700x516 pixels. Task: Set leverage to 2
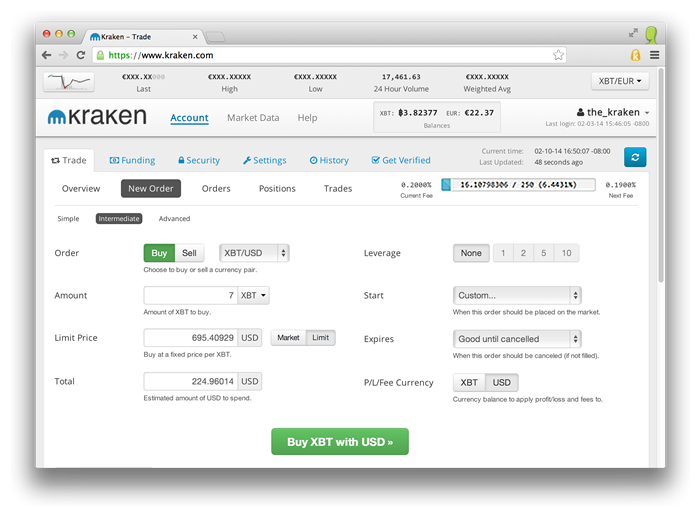(x=523, y=253)
